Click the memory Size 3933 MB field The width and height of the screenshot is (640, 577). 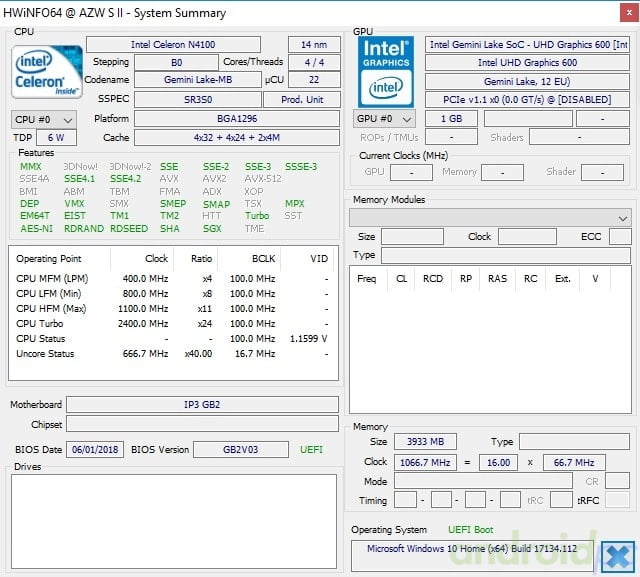point(425,442)
